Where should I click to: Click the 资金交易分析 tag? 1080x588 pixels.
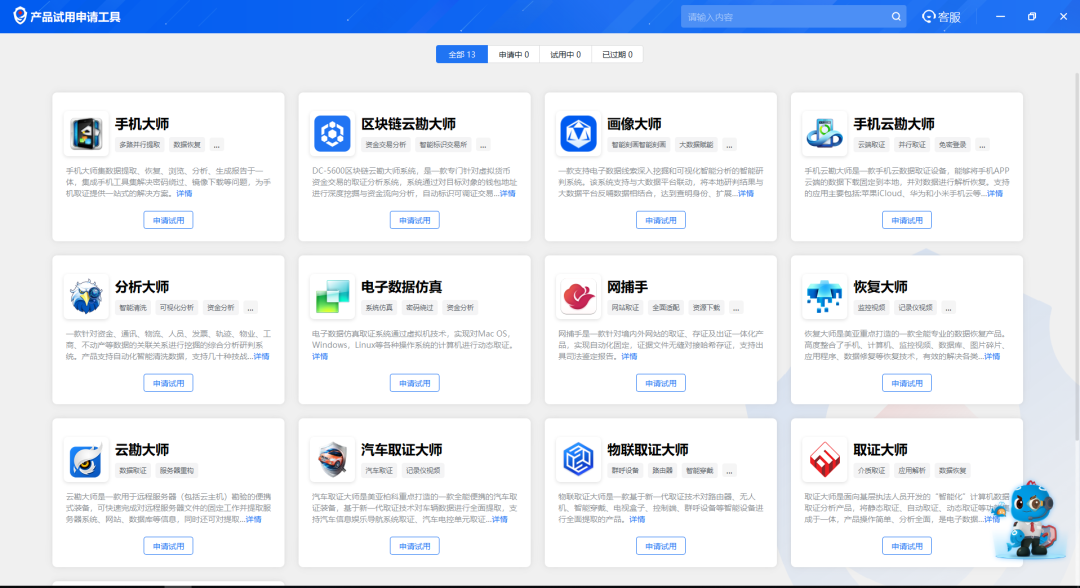[386, 145]
